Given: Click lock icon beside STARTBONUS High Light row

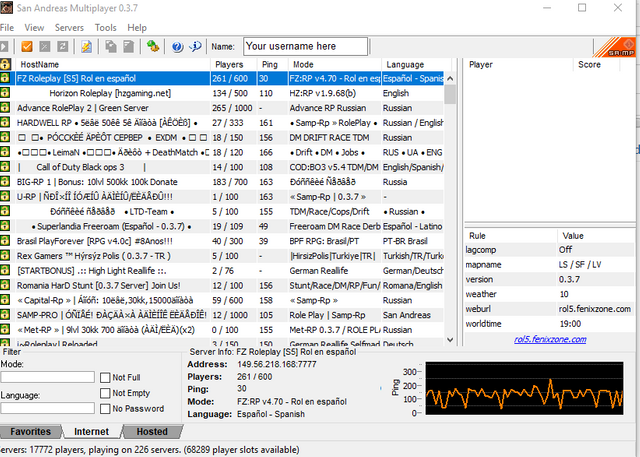Looking at the screenshot, I should 5,270.
